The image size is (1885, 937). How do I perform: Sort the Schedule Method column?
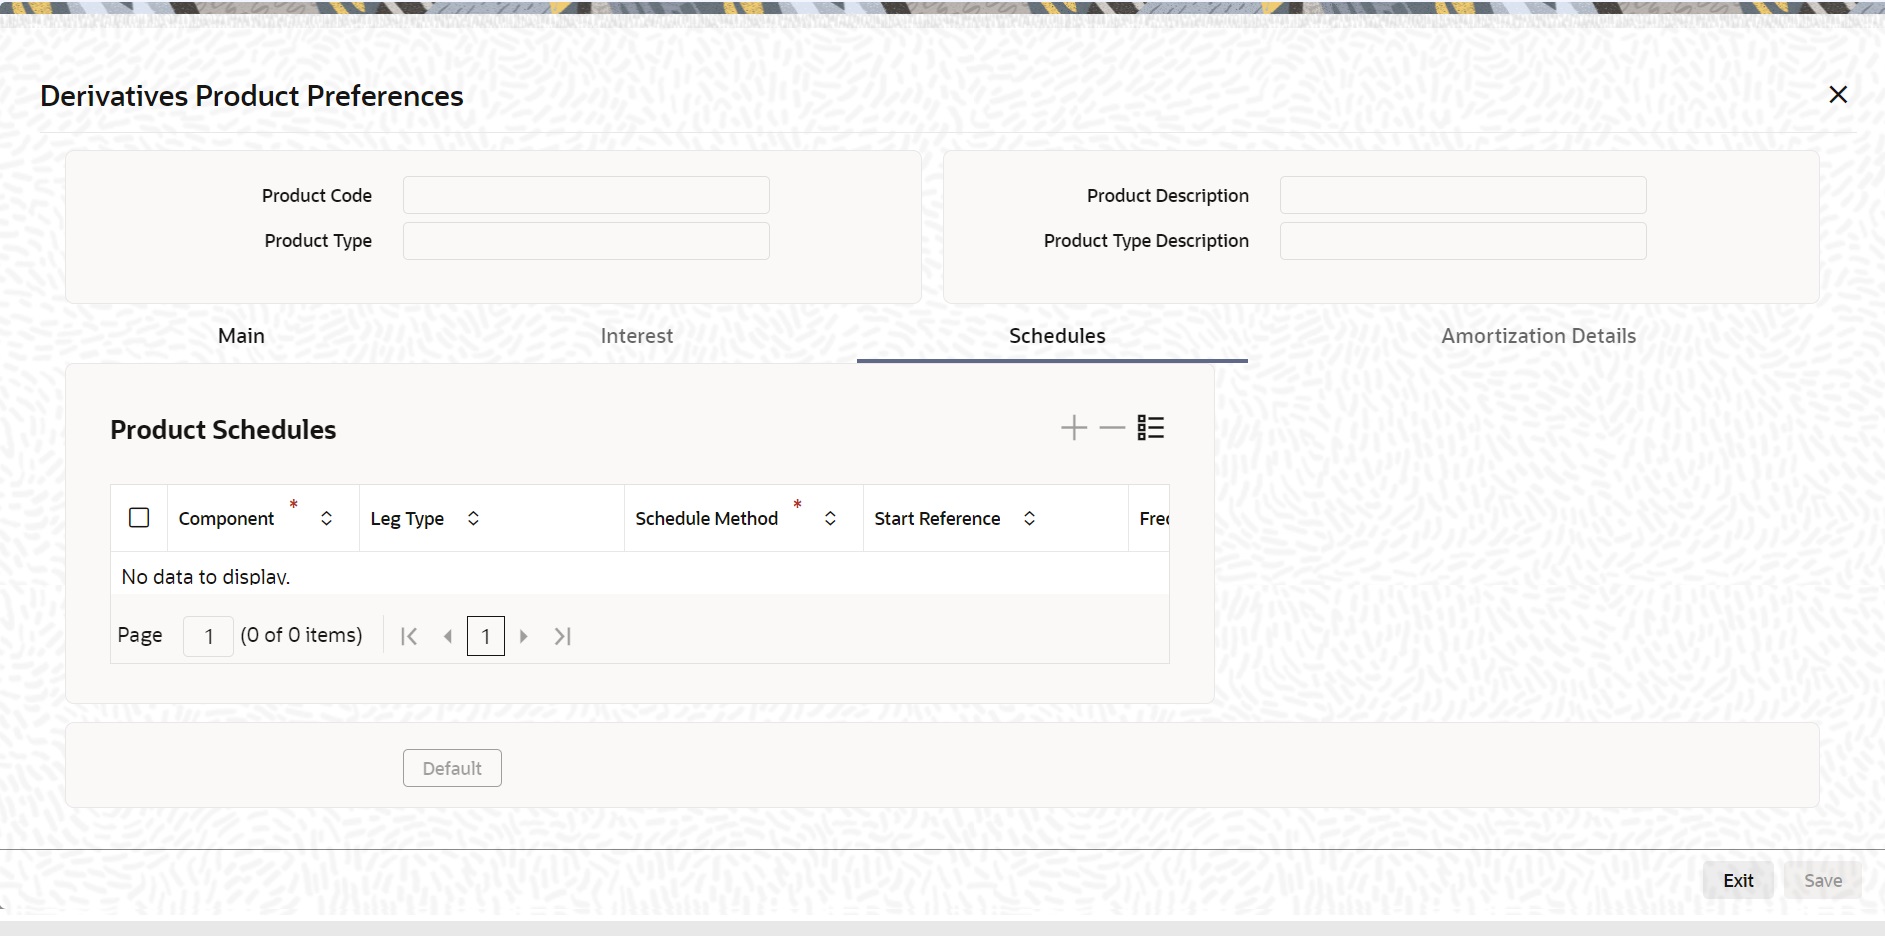point(830,518)
